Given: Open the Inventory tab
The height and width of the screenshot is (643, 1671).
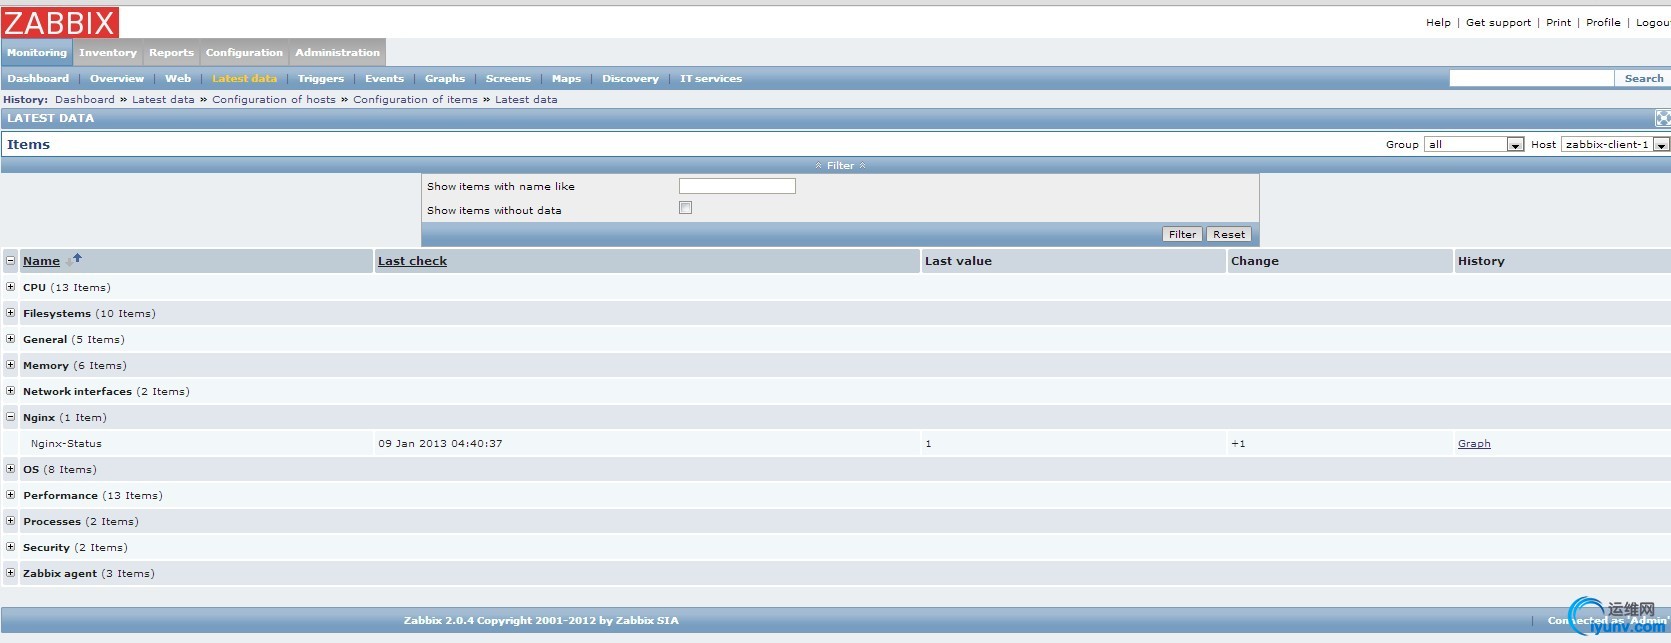Looking at the screenshot, I should pos(107,53).
